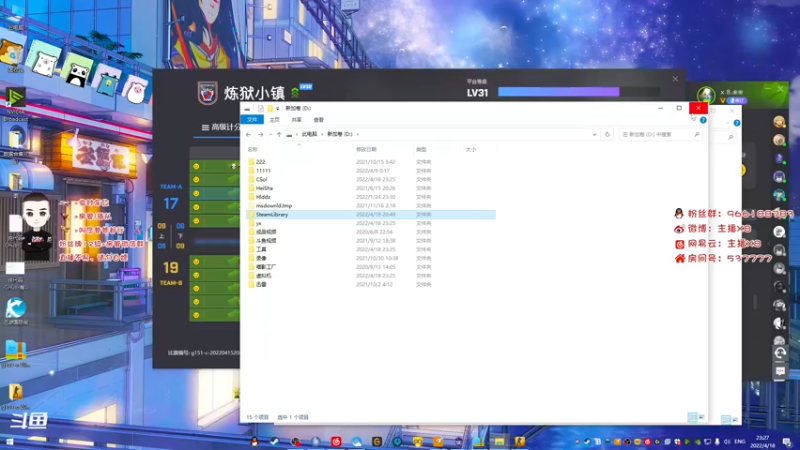Click the ENG language indicator in taskbar
Image resolution: width=800 pixels, height=450 pixels.
pos(740,441)
